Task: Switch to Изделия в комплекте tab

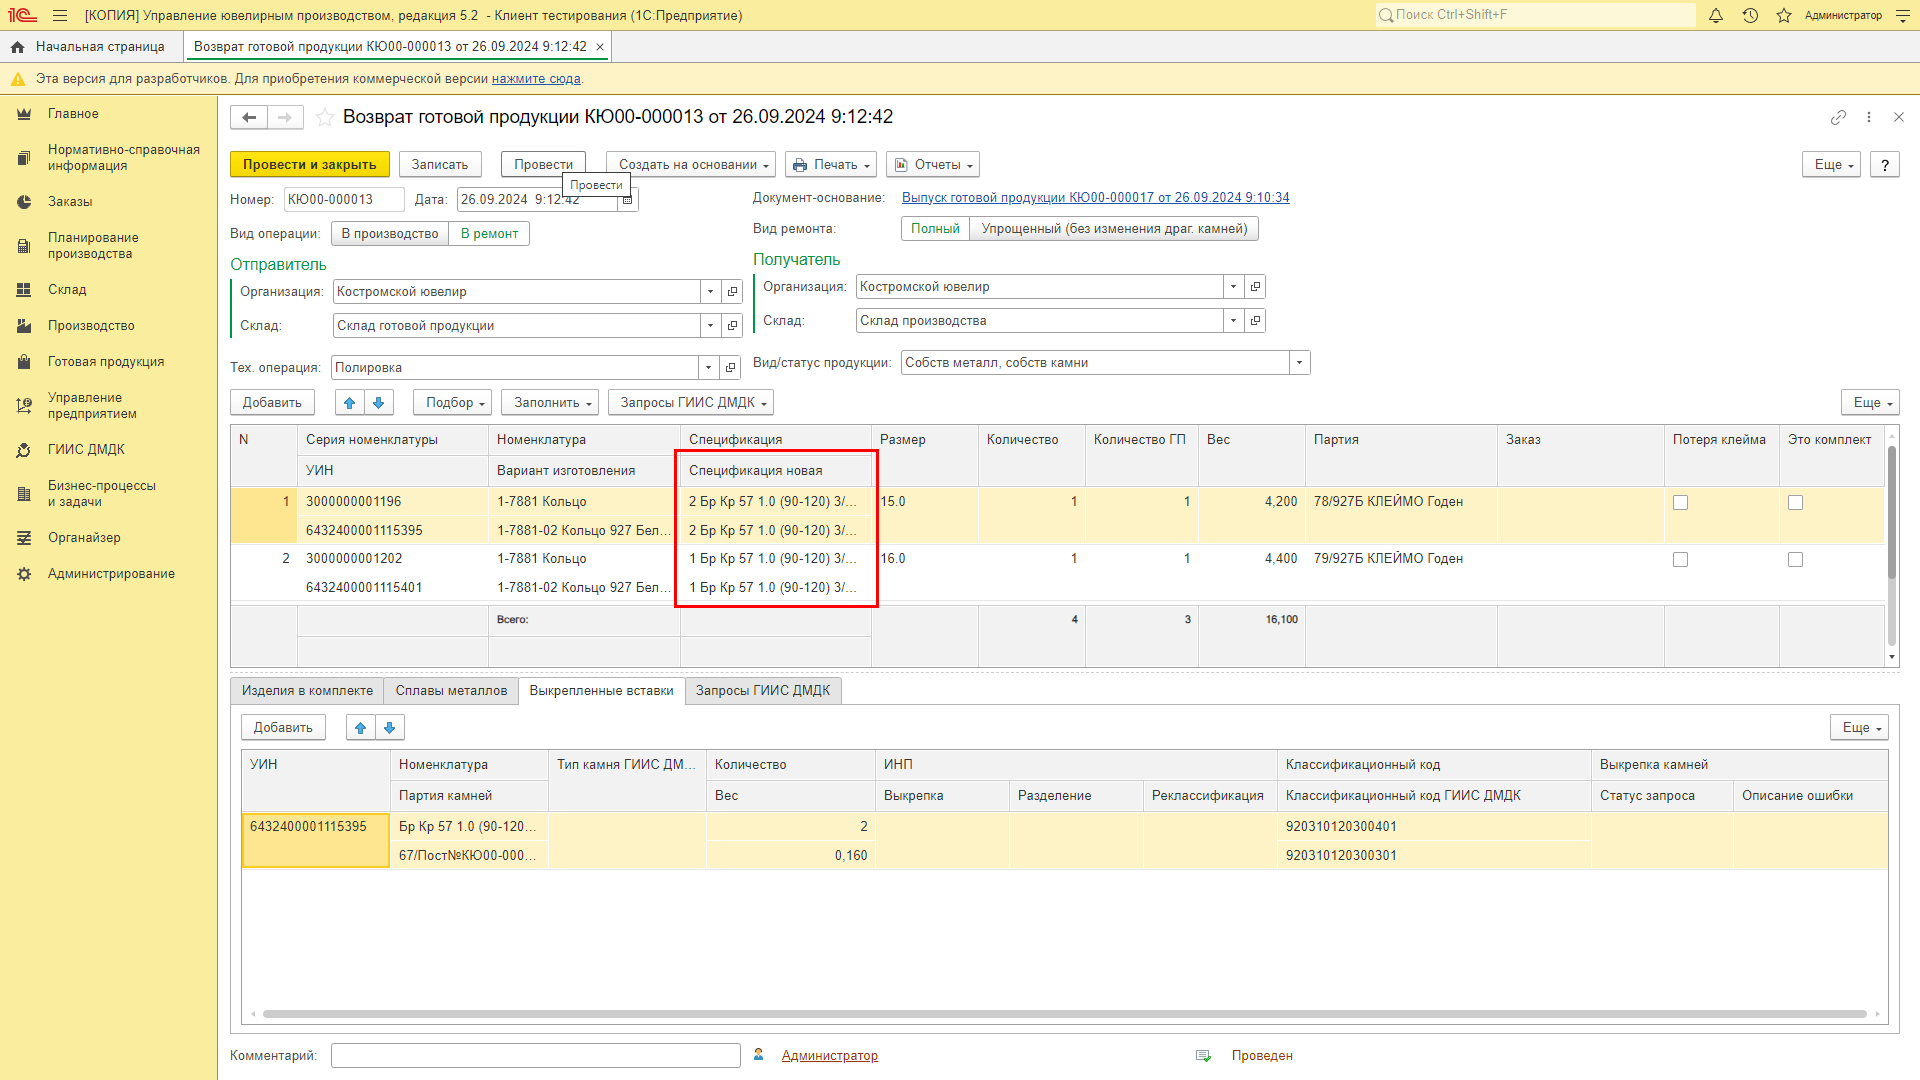Action: 307,691
